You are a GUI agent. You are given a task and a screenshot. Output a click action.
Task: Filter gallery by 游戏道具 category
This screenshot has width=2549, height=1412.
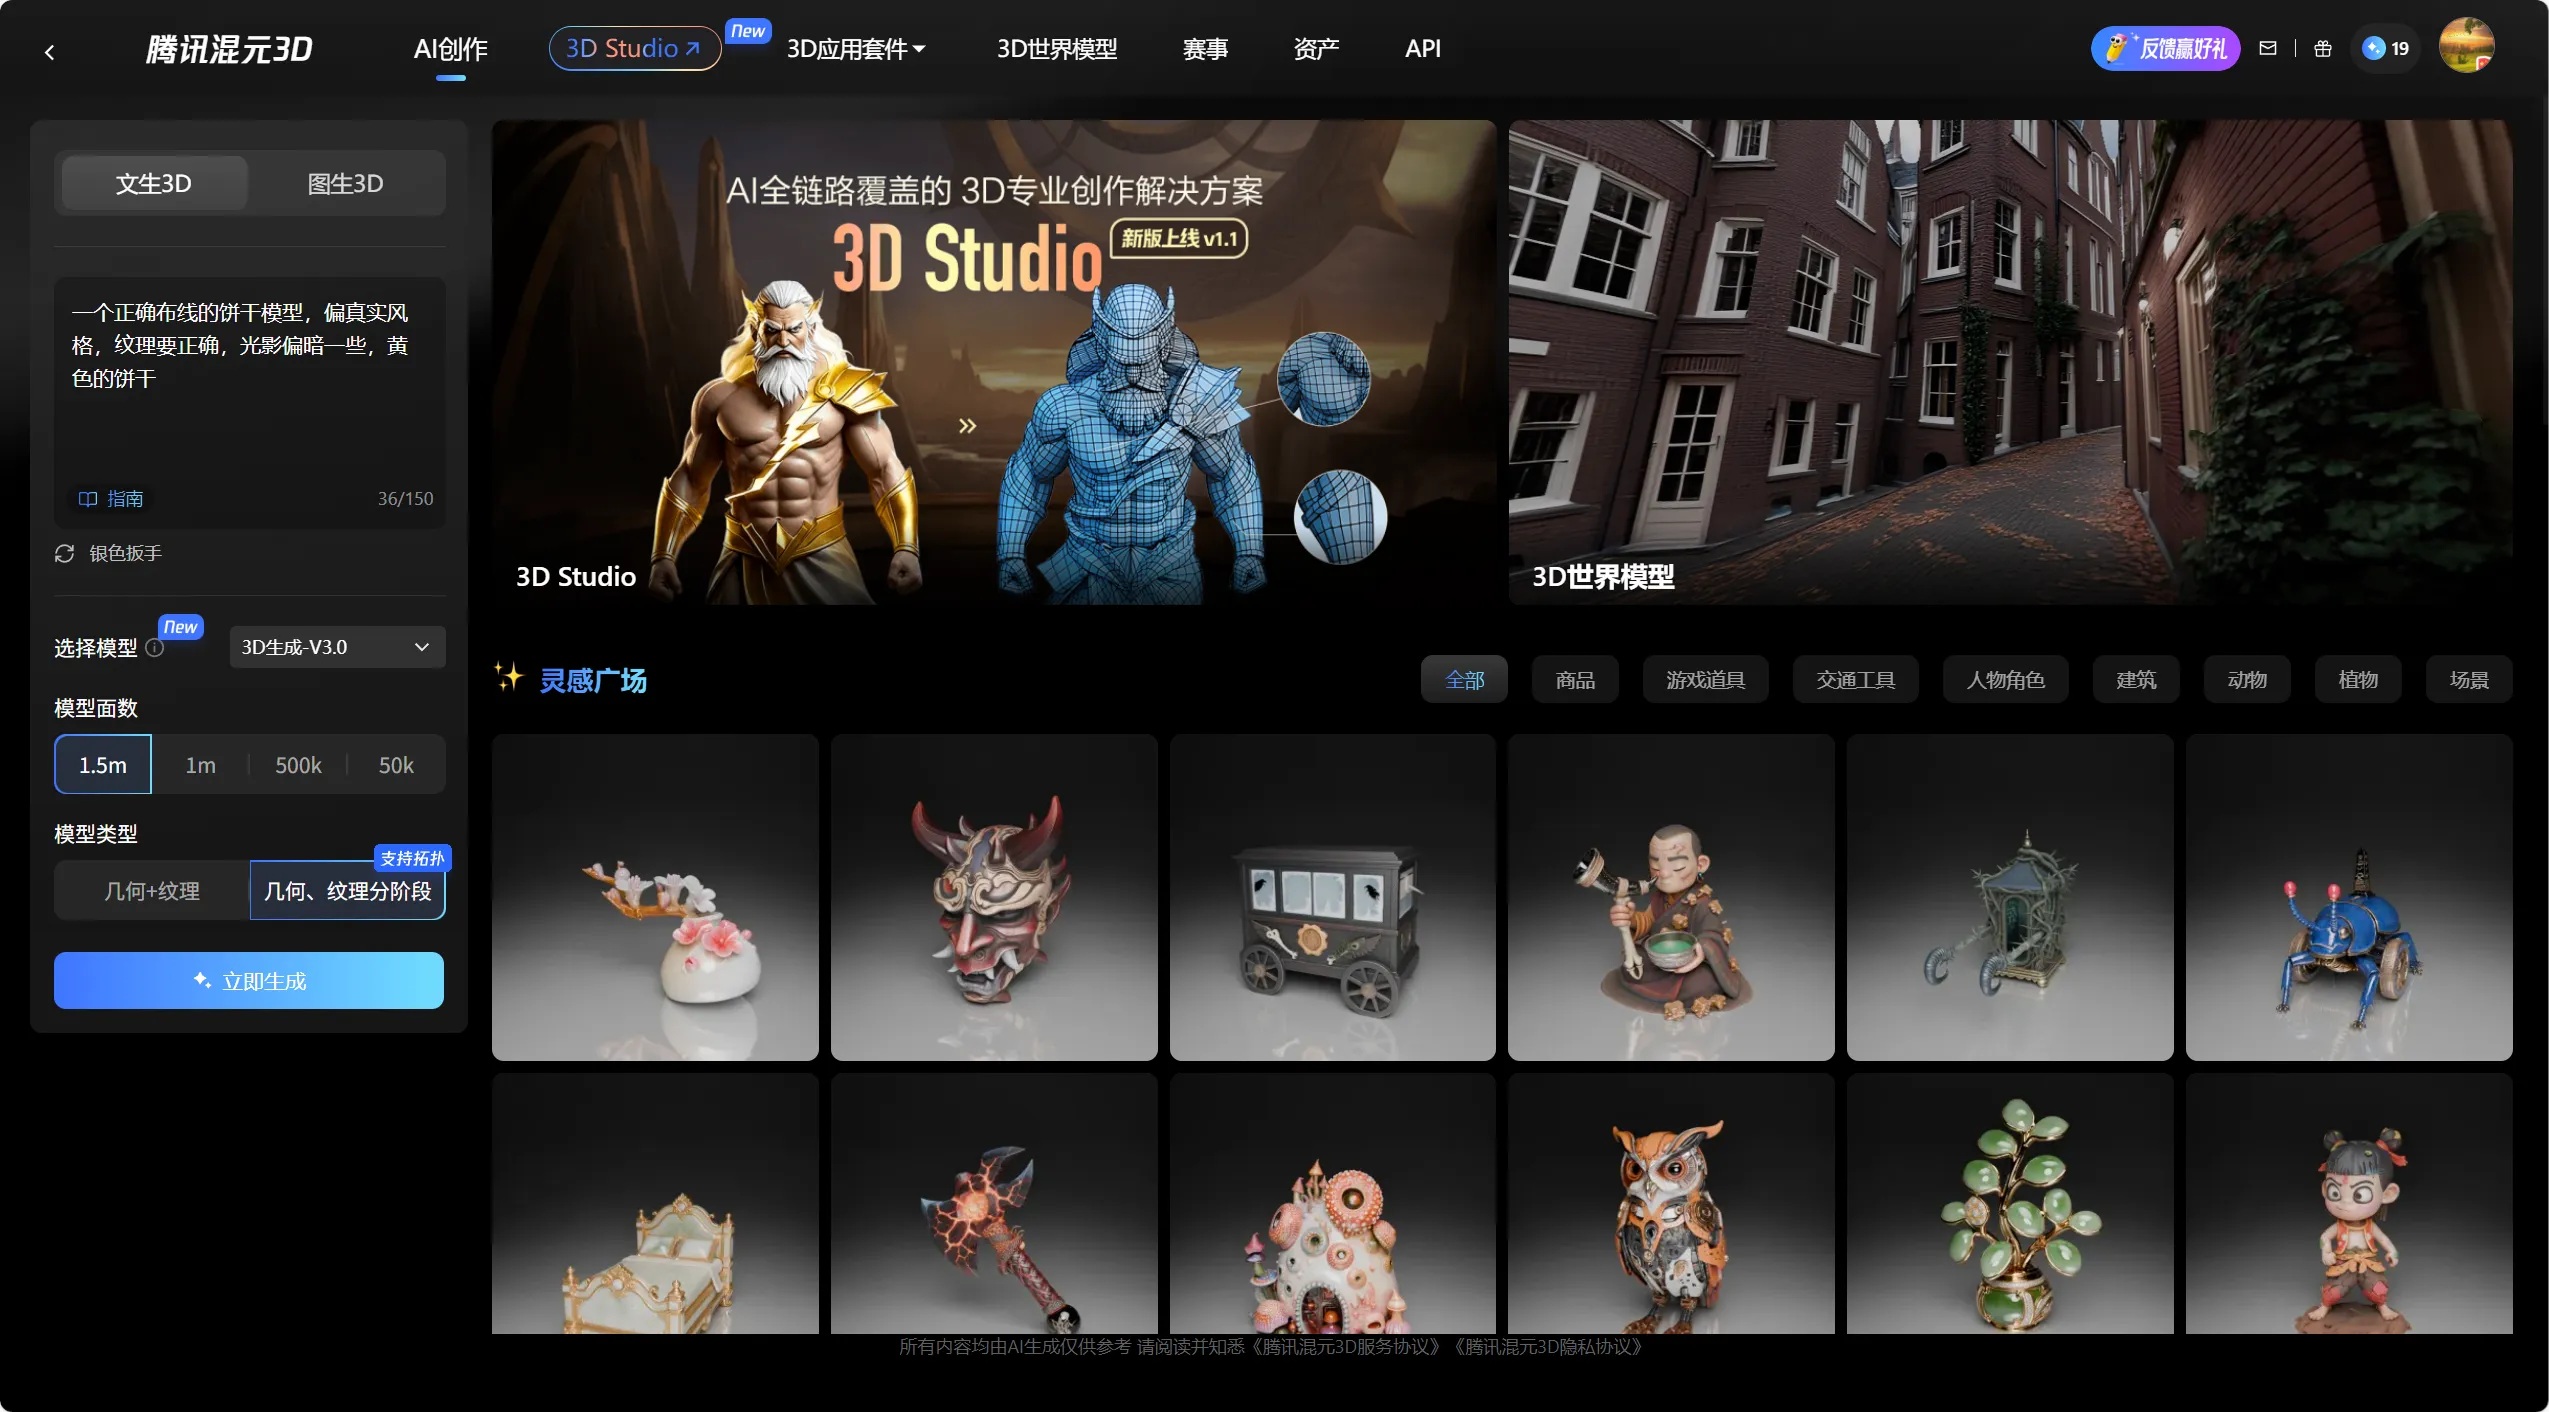click(1704, 680)
